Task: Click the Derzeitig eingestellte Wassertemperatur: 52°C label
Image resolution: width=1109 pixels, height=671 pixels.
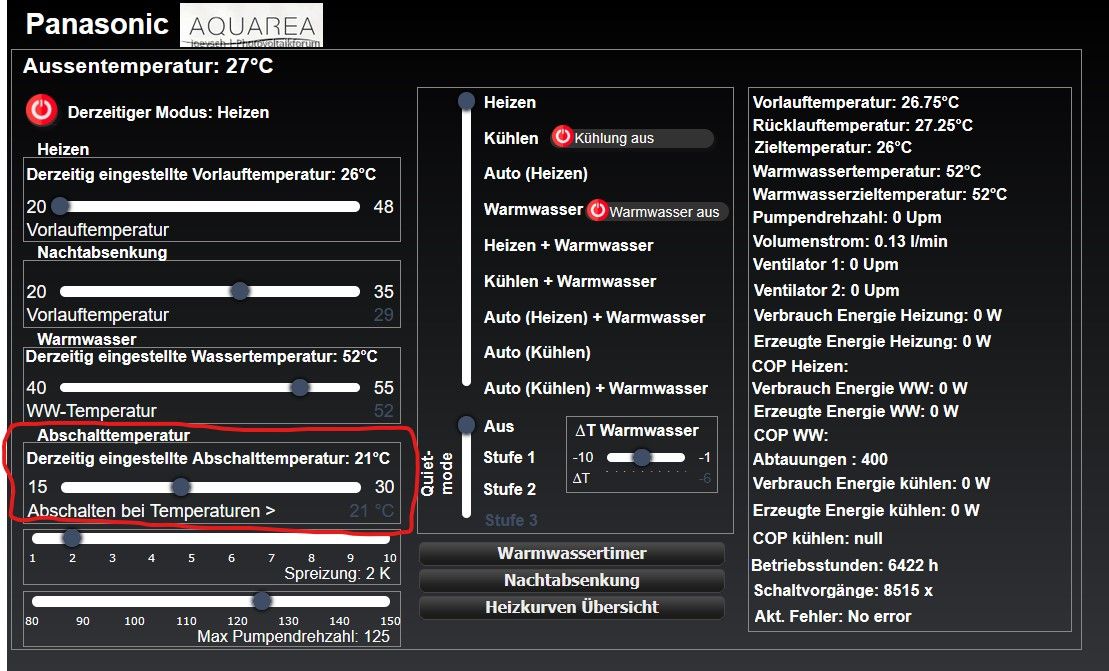Action: tap(202, 356)
